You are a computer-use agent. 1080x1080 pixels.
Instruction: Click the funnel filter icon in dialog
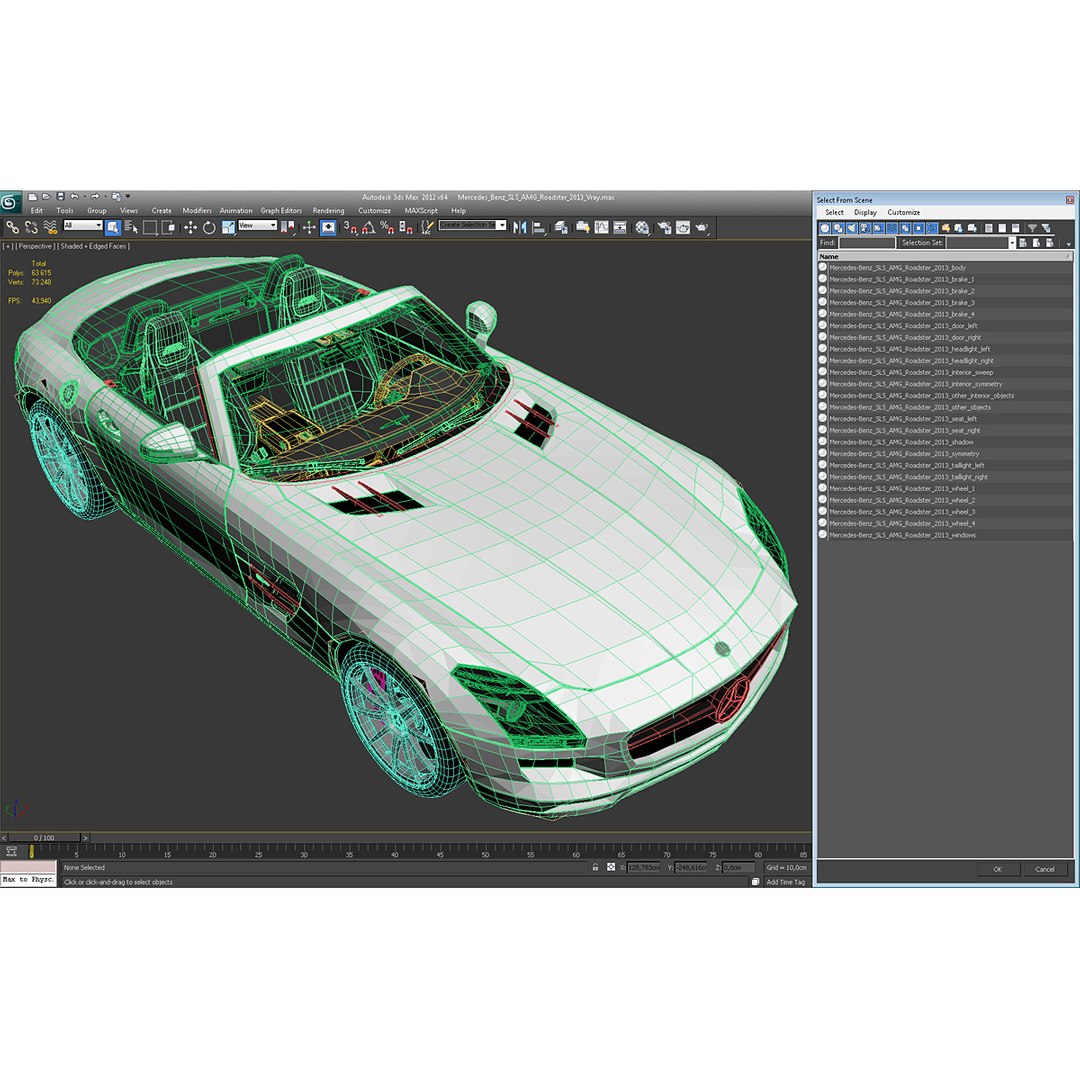tap(1032, 228)
